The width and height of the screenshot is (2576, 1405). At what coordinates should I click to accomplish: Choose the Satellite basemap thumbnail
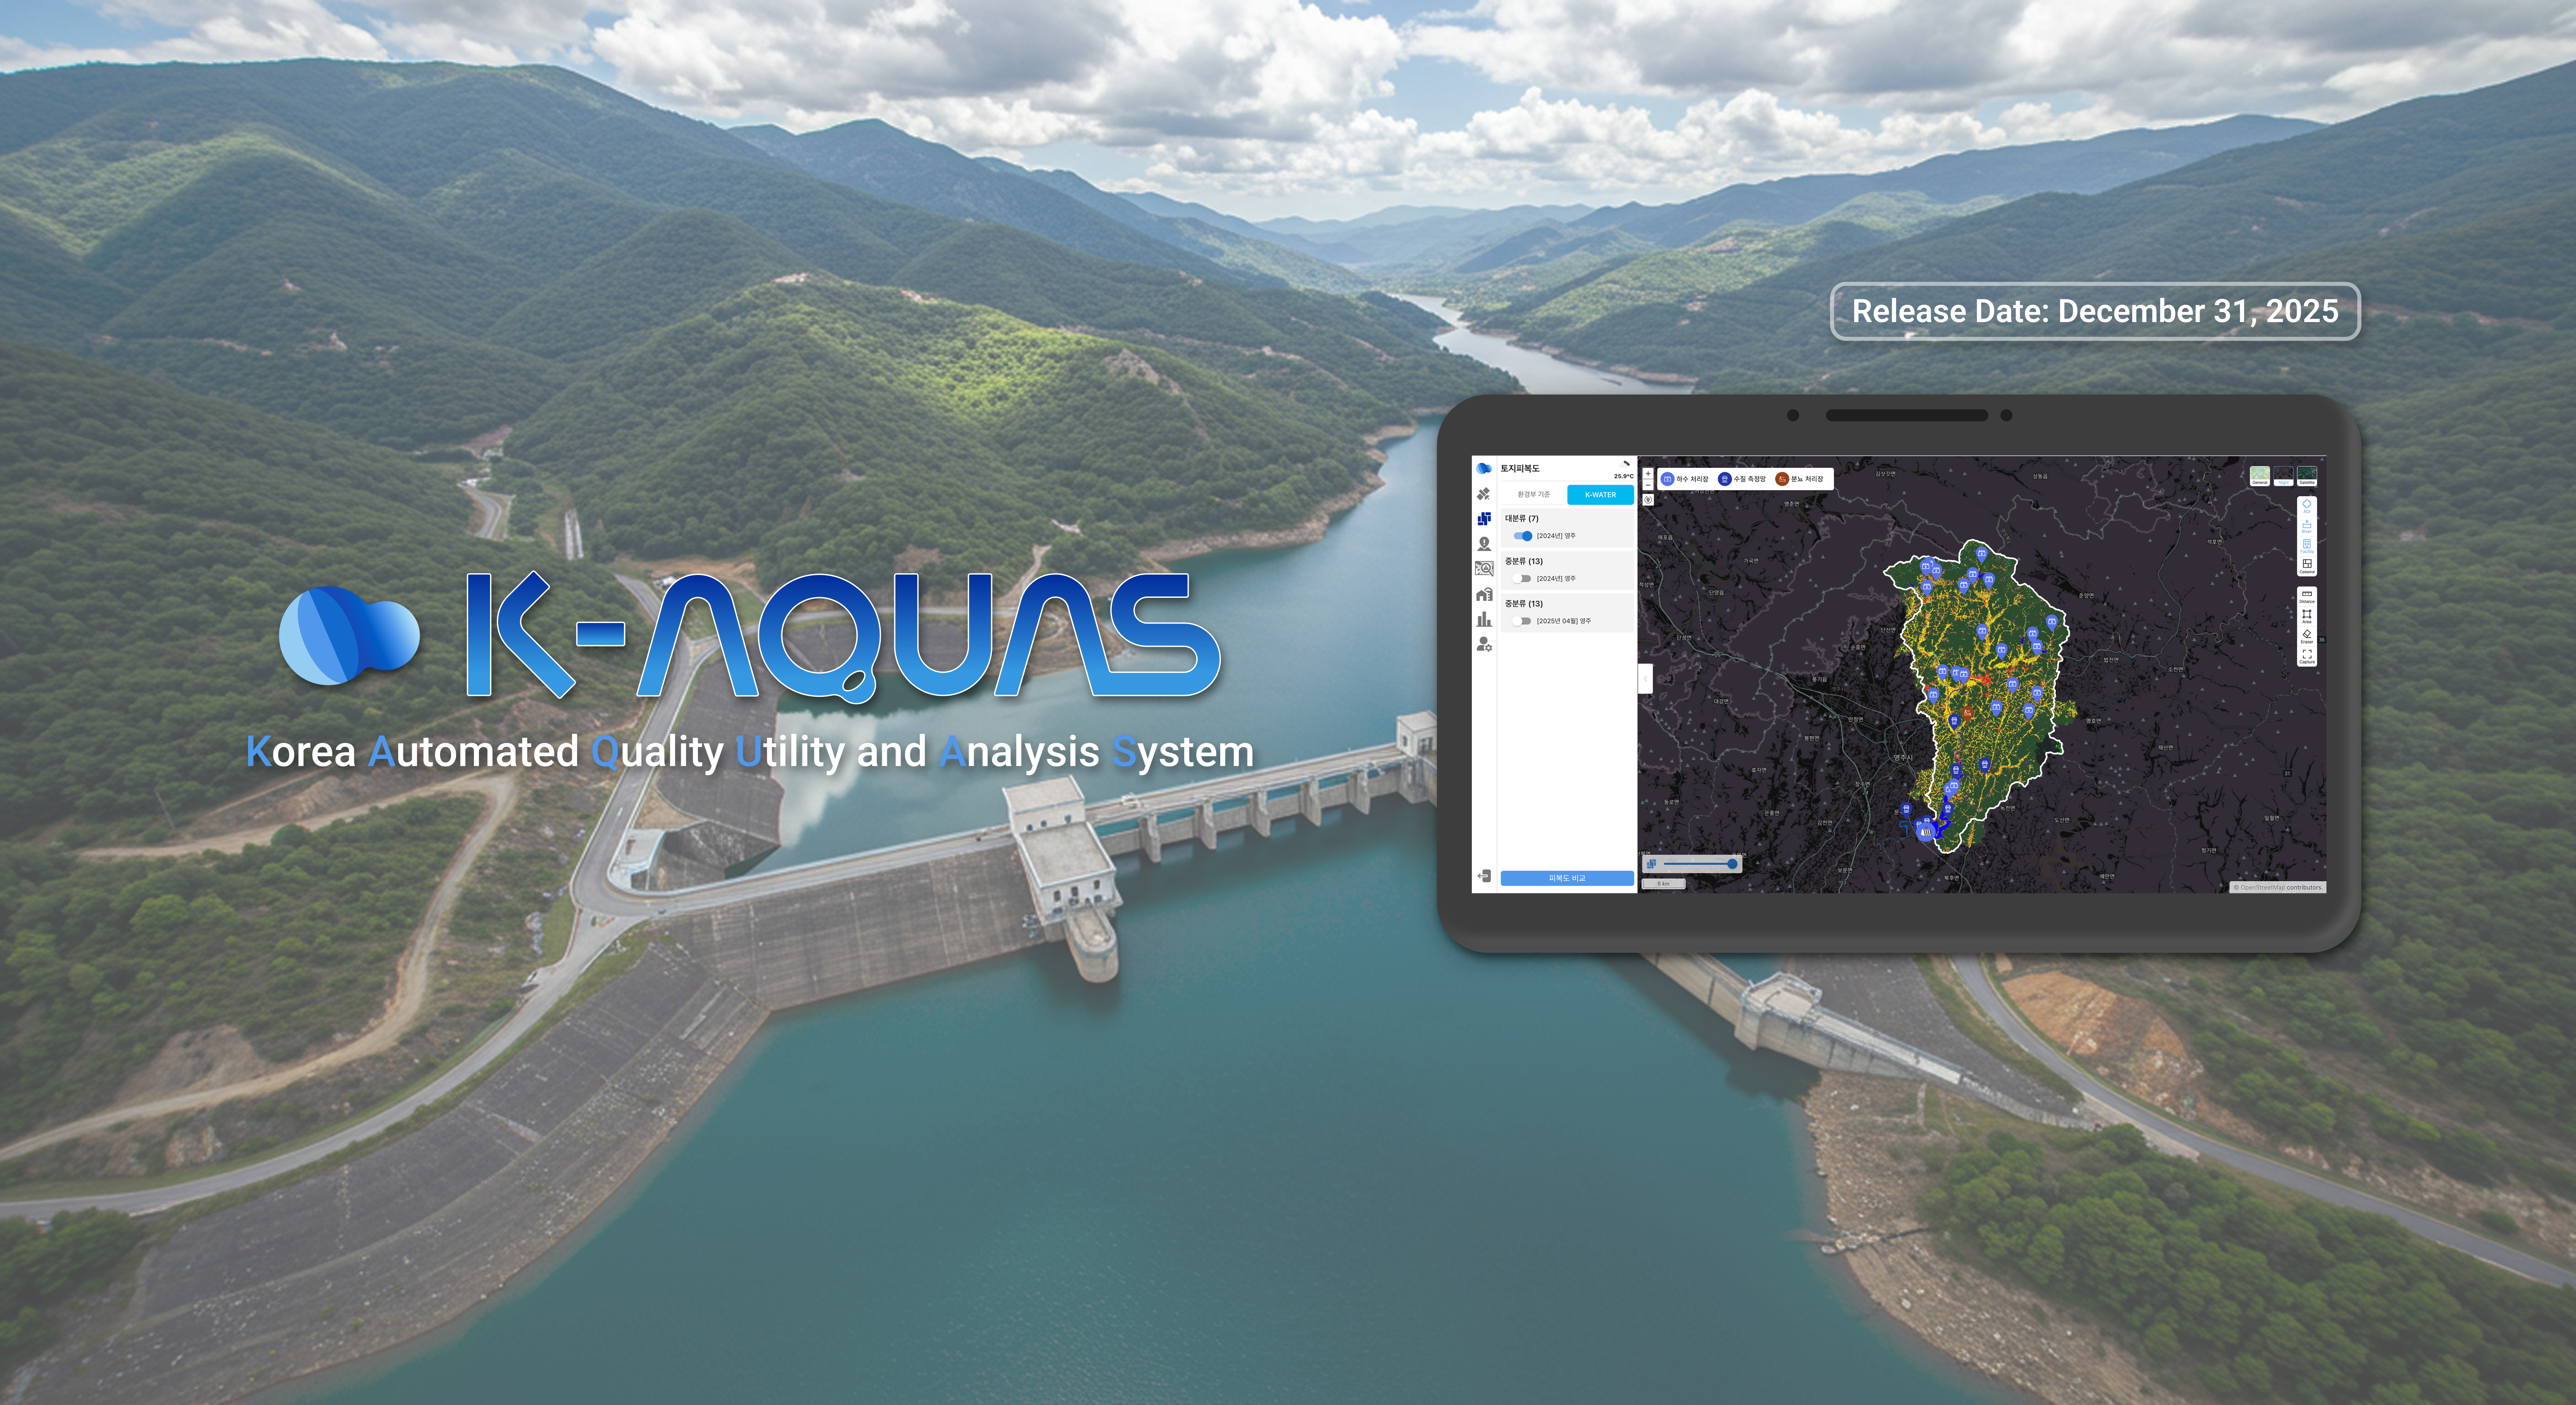point(2307,476)
